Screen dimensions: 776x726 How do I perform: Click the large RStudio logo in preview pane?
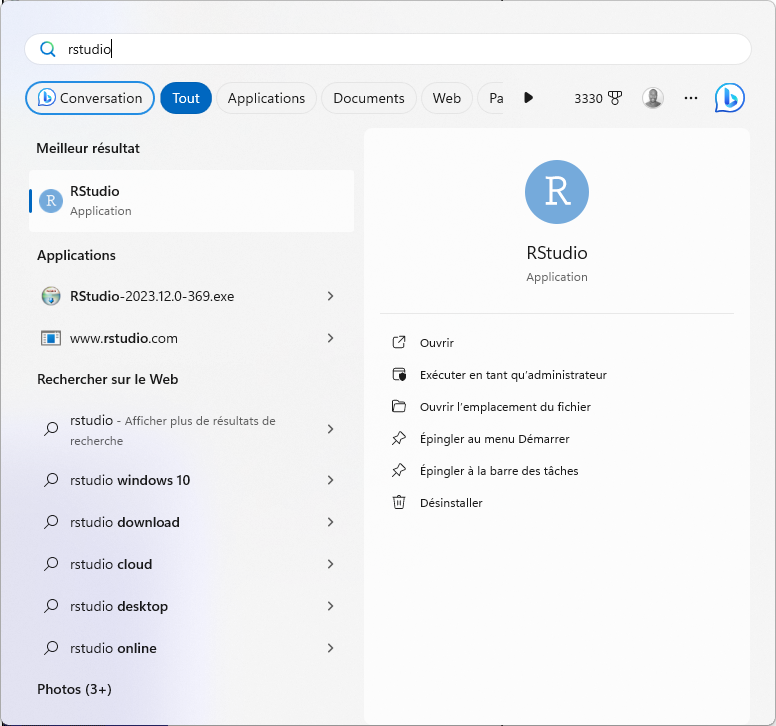click(557, 192)
